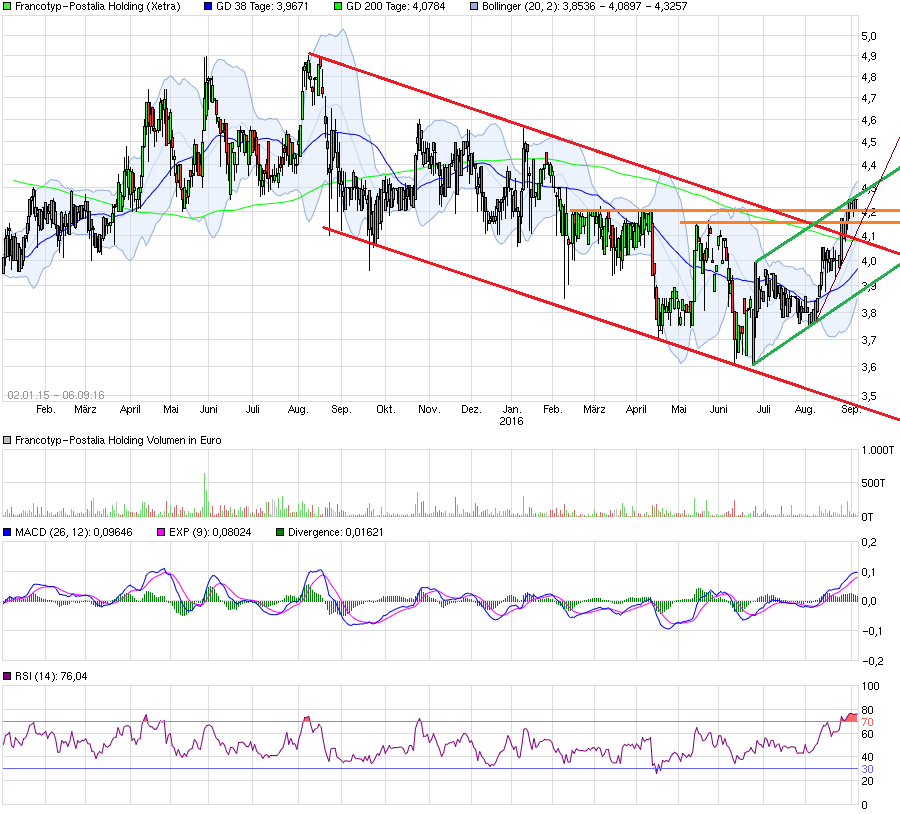Click the '500T' volume axis label
Image resolution: width=900 pixels, height=814 pixels.
click(874, 483)
